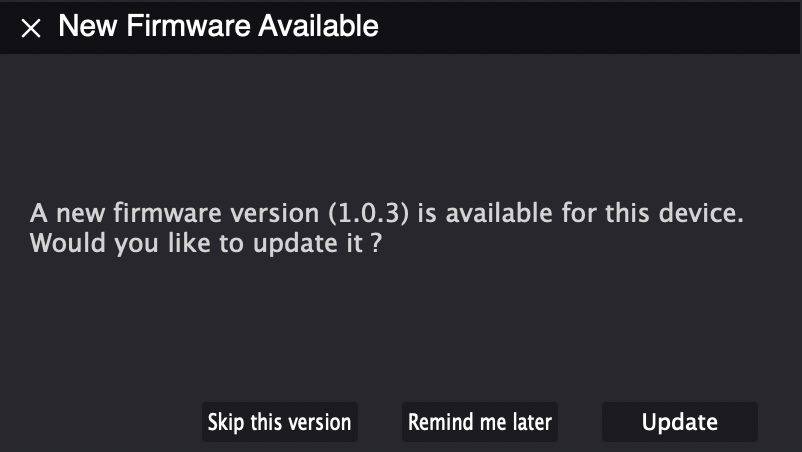Click the New Firmware Available title text

(218, 27)
